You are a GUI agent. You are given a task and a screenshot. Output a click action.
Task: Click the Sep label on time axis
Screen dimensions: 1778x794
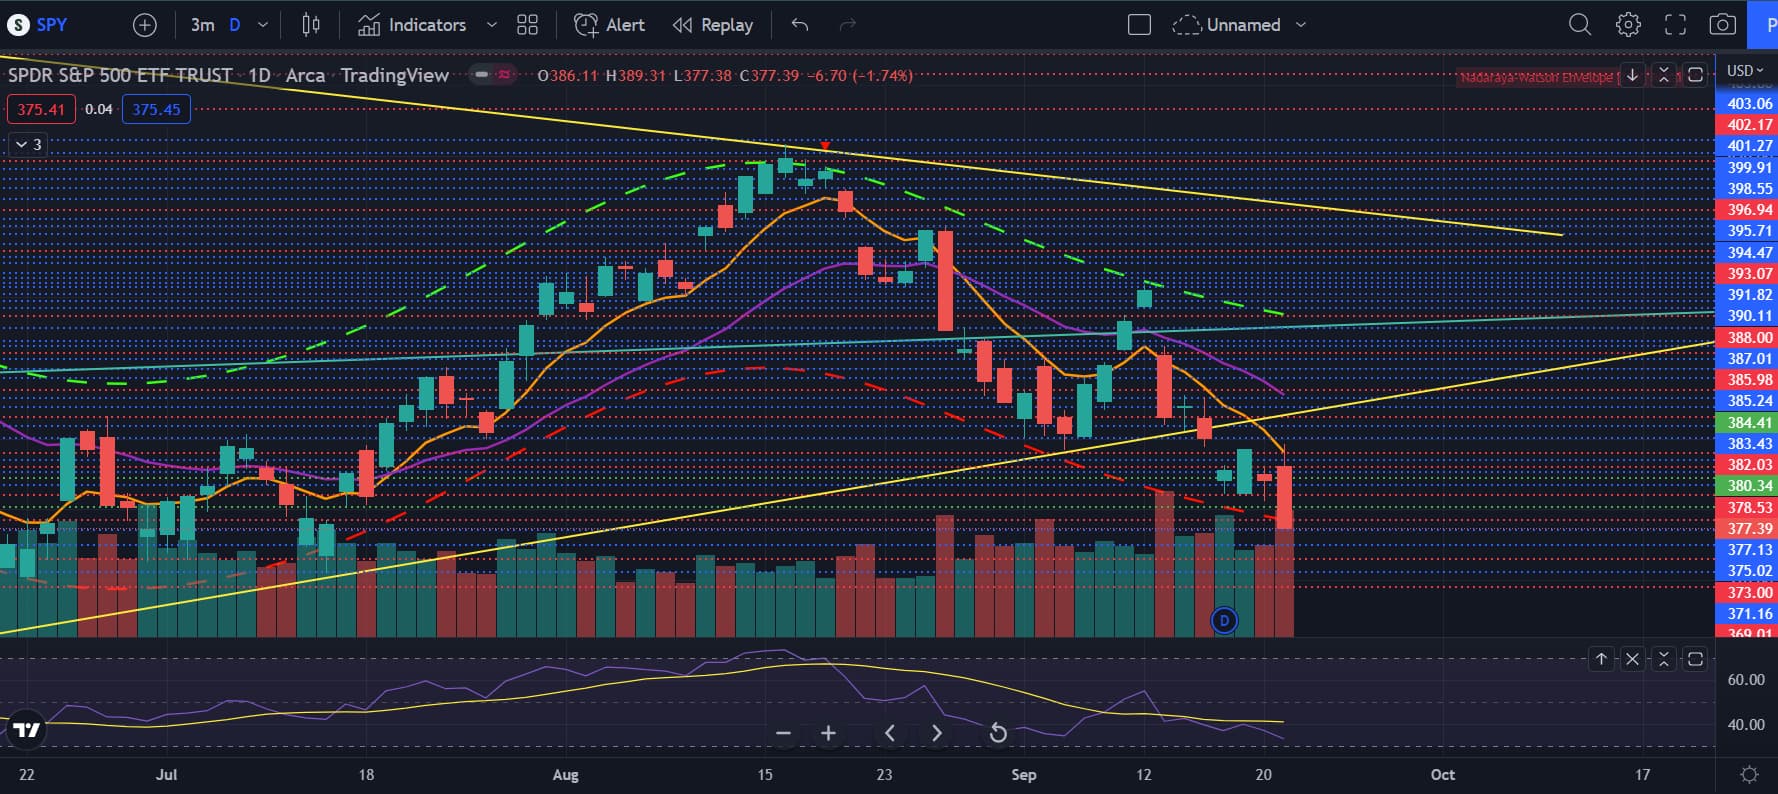1023,775
